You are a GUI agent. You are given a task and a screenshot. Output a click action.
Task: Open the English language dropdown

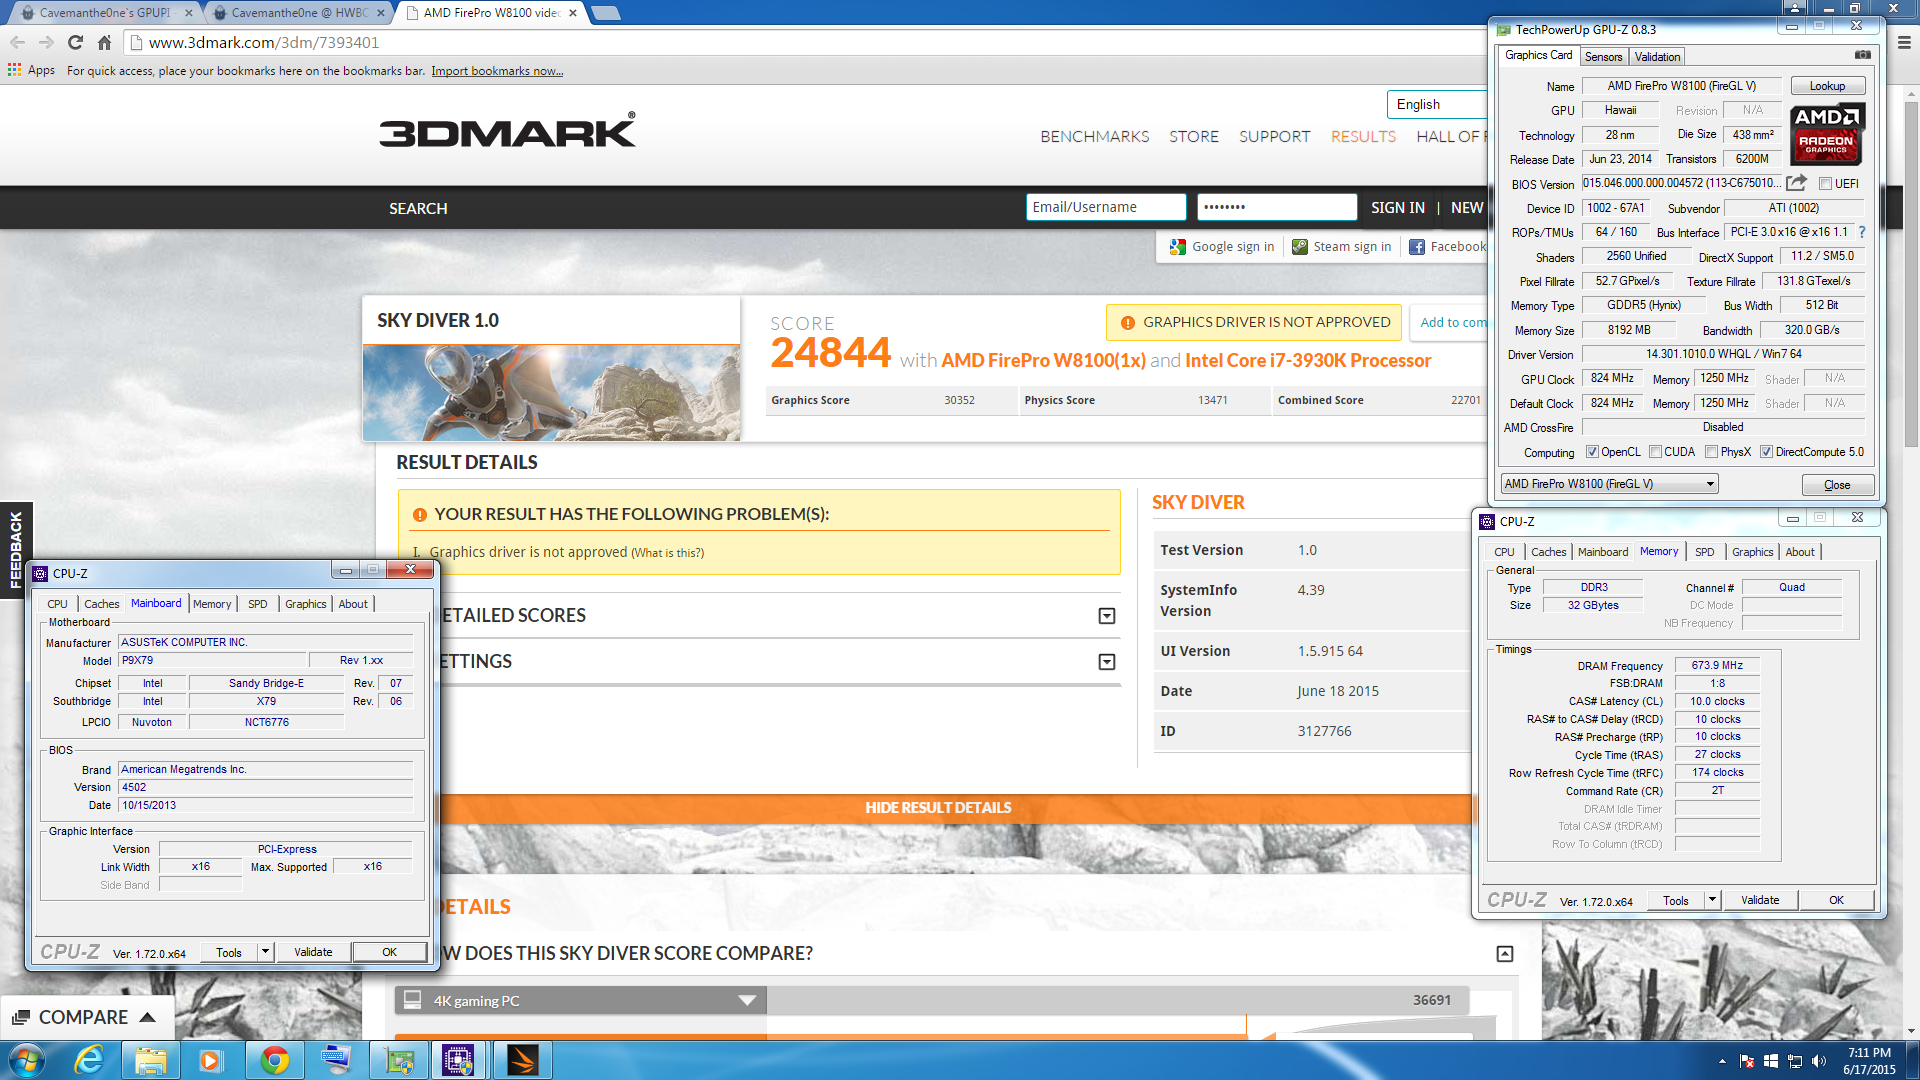(1437, 104)
